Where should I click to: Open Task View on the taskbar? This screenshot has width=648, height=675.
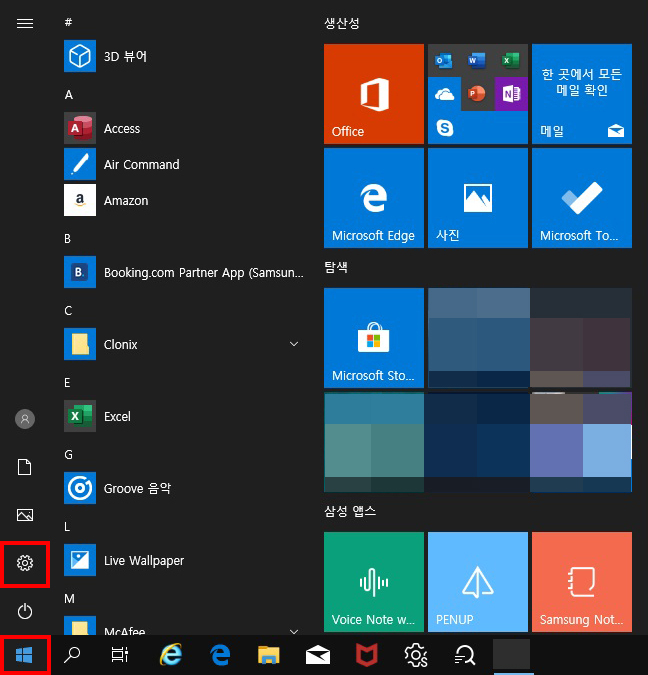(120, 655)
